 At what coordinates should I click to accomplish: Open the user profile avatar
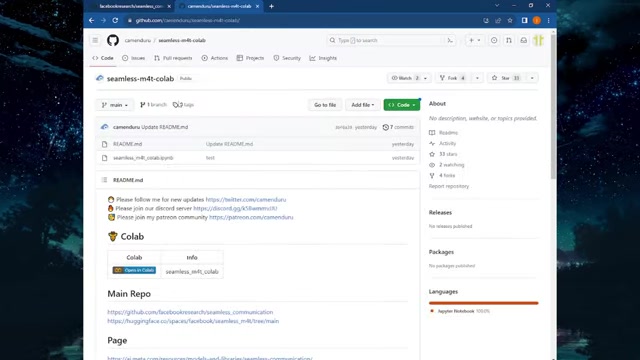tap(538, 40)
